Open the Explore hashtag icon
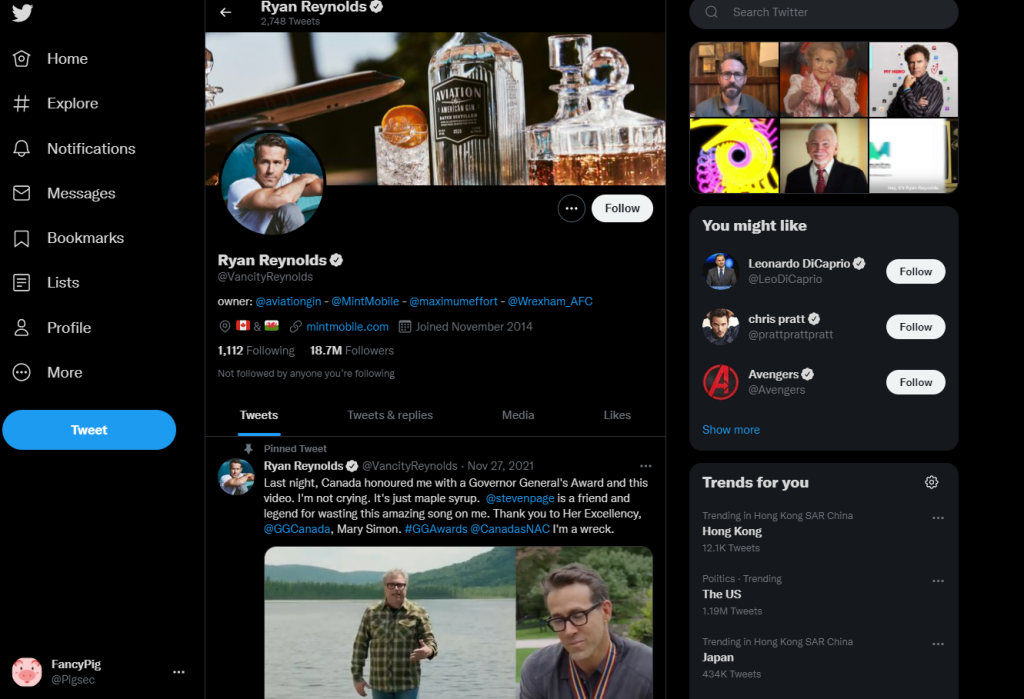 22,103
